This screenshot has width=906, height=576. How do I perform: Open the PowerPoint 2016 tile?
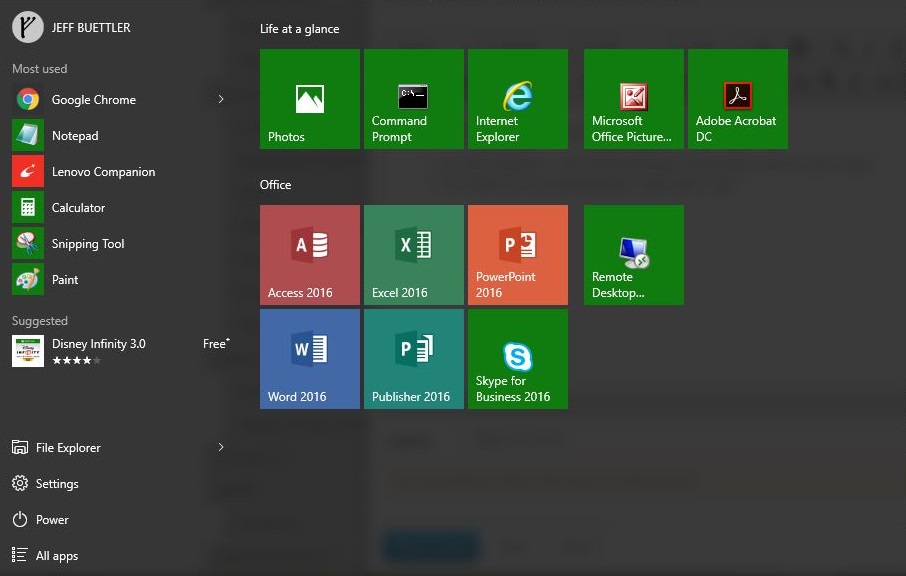[x=518, y=255]
